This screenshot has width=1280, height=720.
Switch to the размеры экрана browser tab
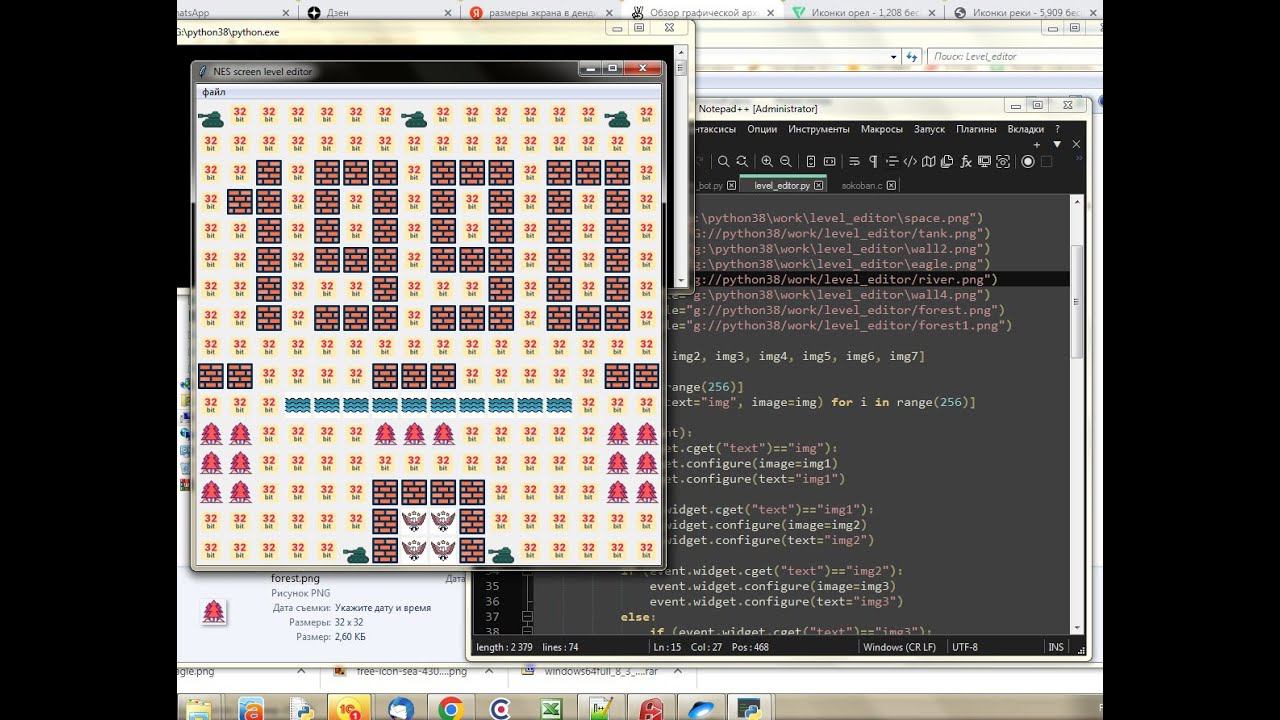(539, 13)
